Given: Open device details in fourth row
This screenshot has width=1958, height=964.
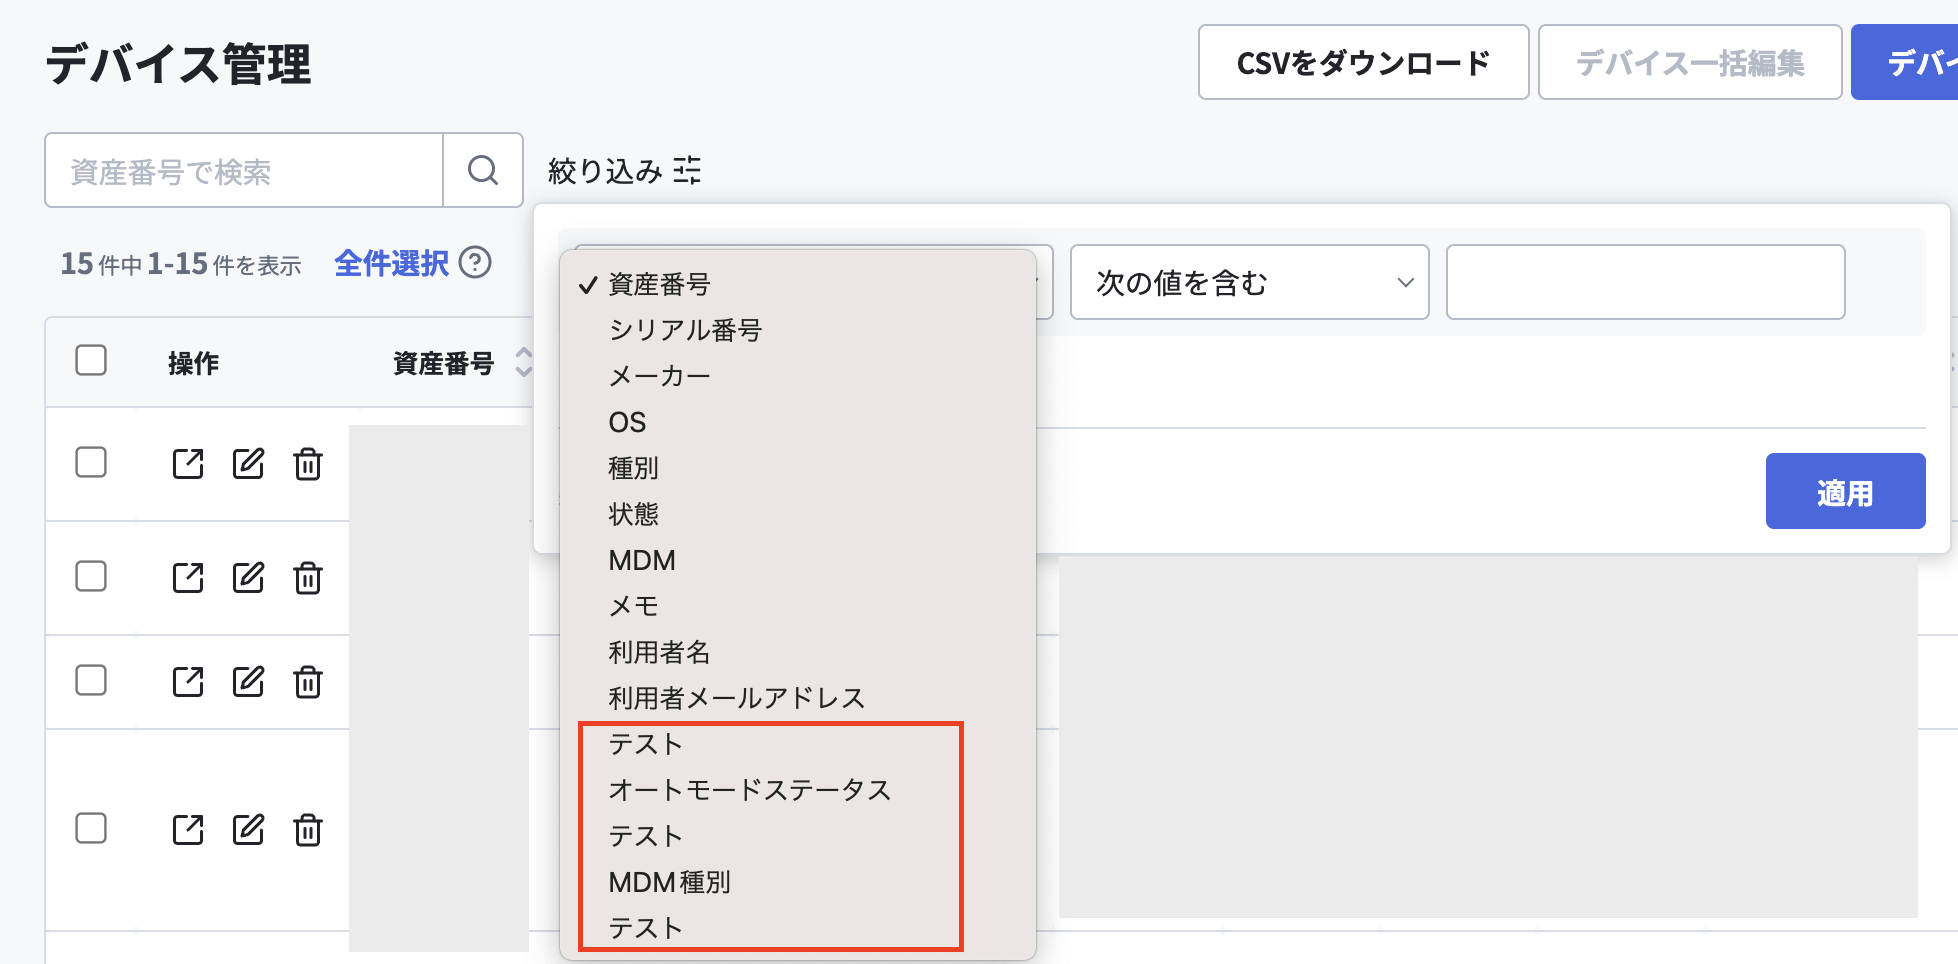Looking at the screenshot, I should coord(188,830).
